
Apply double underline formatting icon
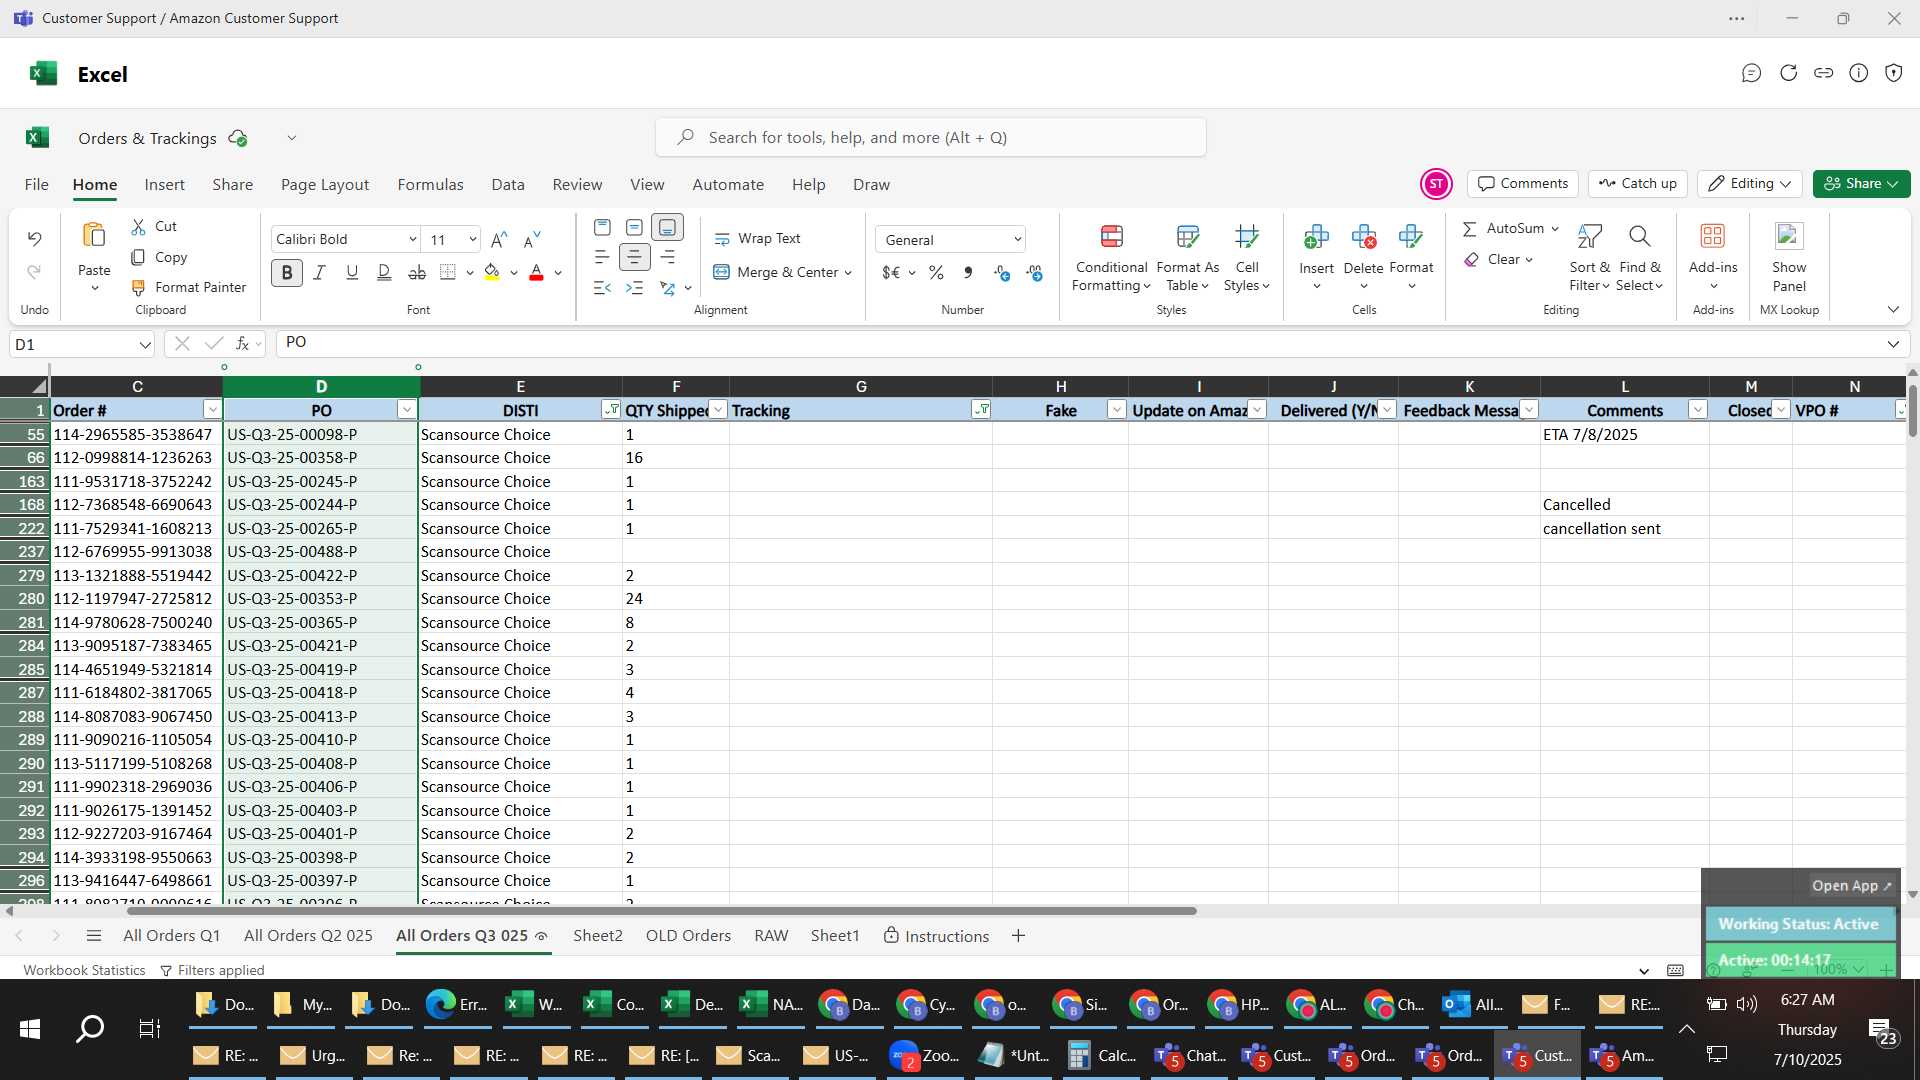pyautogui.click(x=384, y=272)
